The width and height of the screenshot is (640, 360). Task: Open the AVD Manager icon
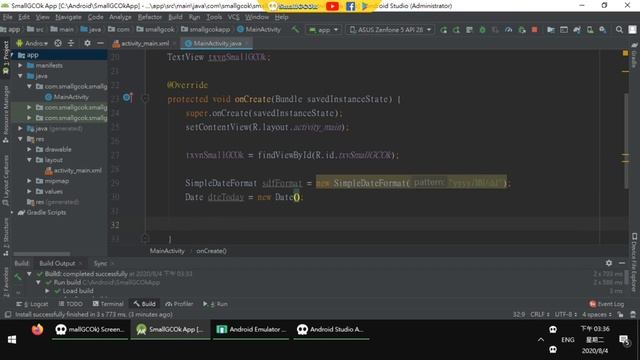pyautogui.click(x=590, y=30)
